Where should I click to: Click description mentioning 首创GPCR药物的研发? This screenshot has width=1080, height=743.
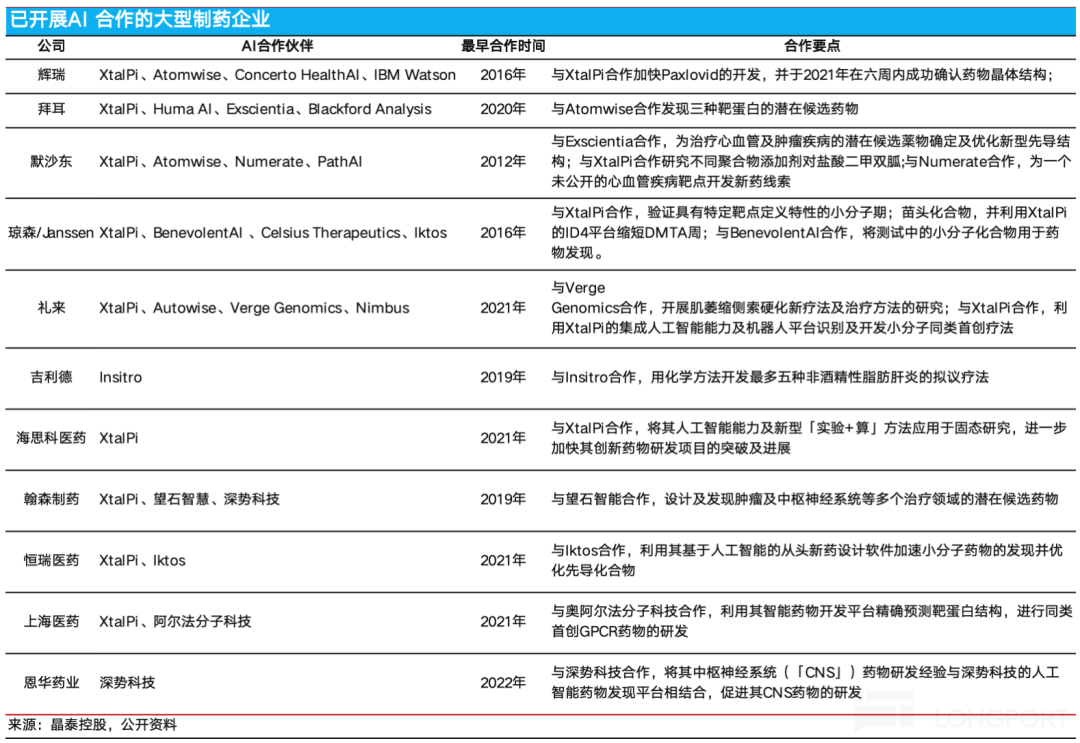[812, 622]
